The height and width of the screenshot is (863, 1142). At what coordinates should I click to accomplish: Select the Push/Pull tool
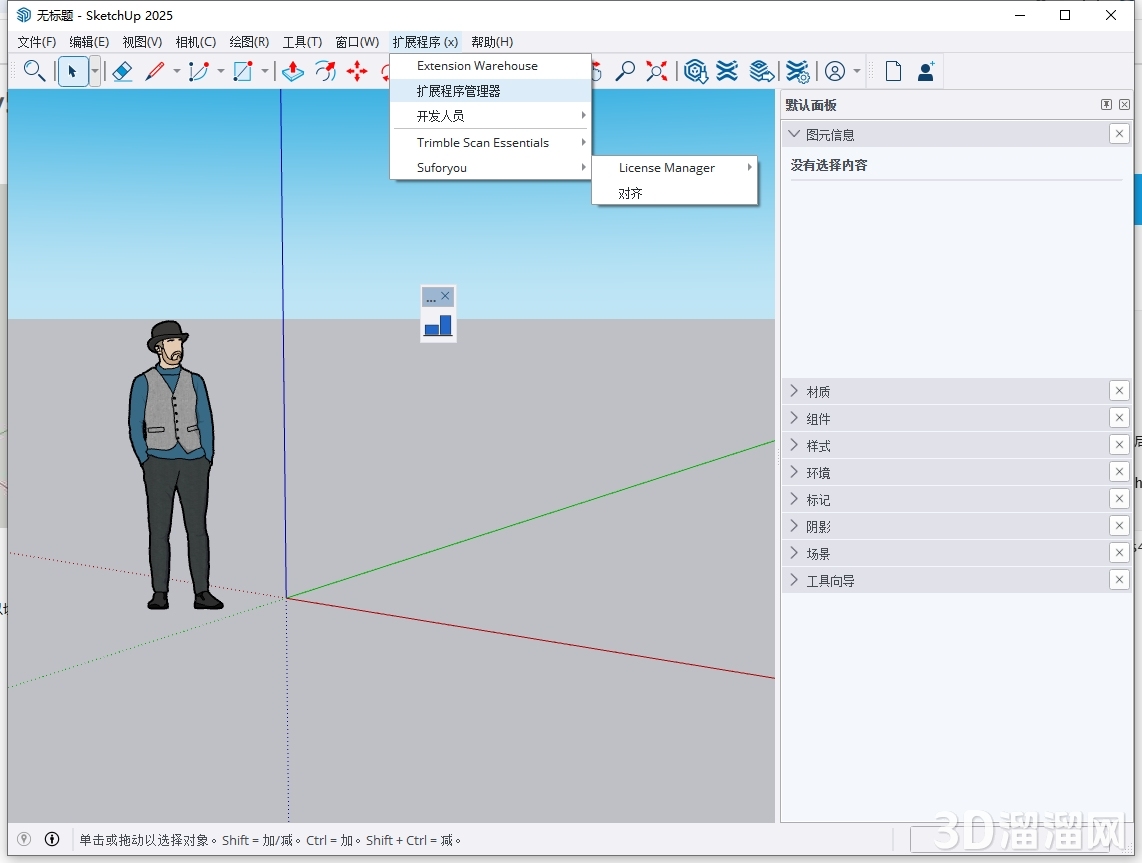(x=291, y=71)
